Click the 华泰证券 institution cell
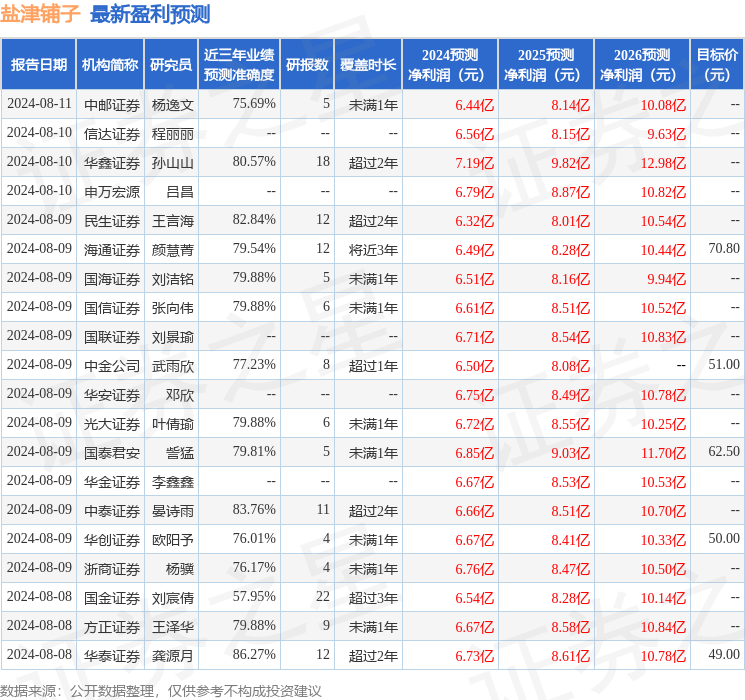Image resolution: width=745 pixels, height=700 pixels. [112, 656]
